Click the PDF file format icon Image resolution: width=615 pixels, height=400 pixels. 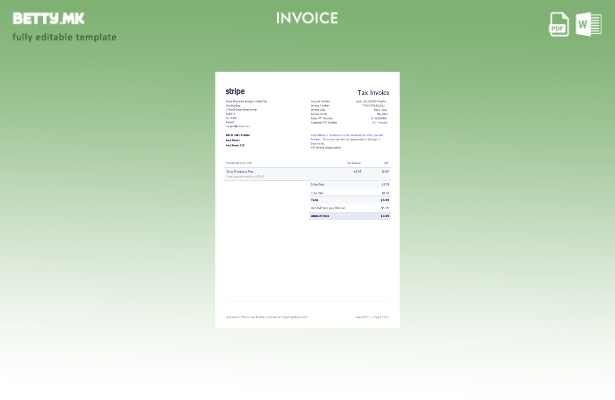coord(559,24)
